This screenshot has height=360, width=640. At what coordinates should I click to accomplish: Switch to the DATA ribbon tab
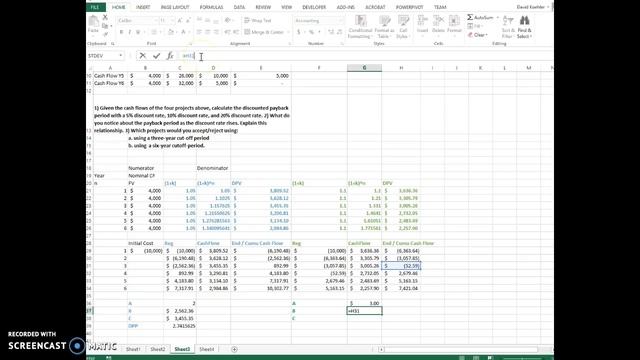click(239, 7)
